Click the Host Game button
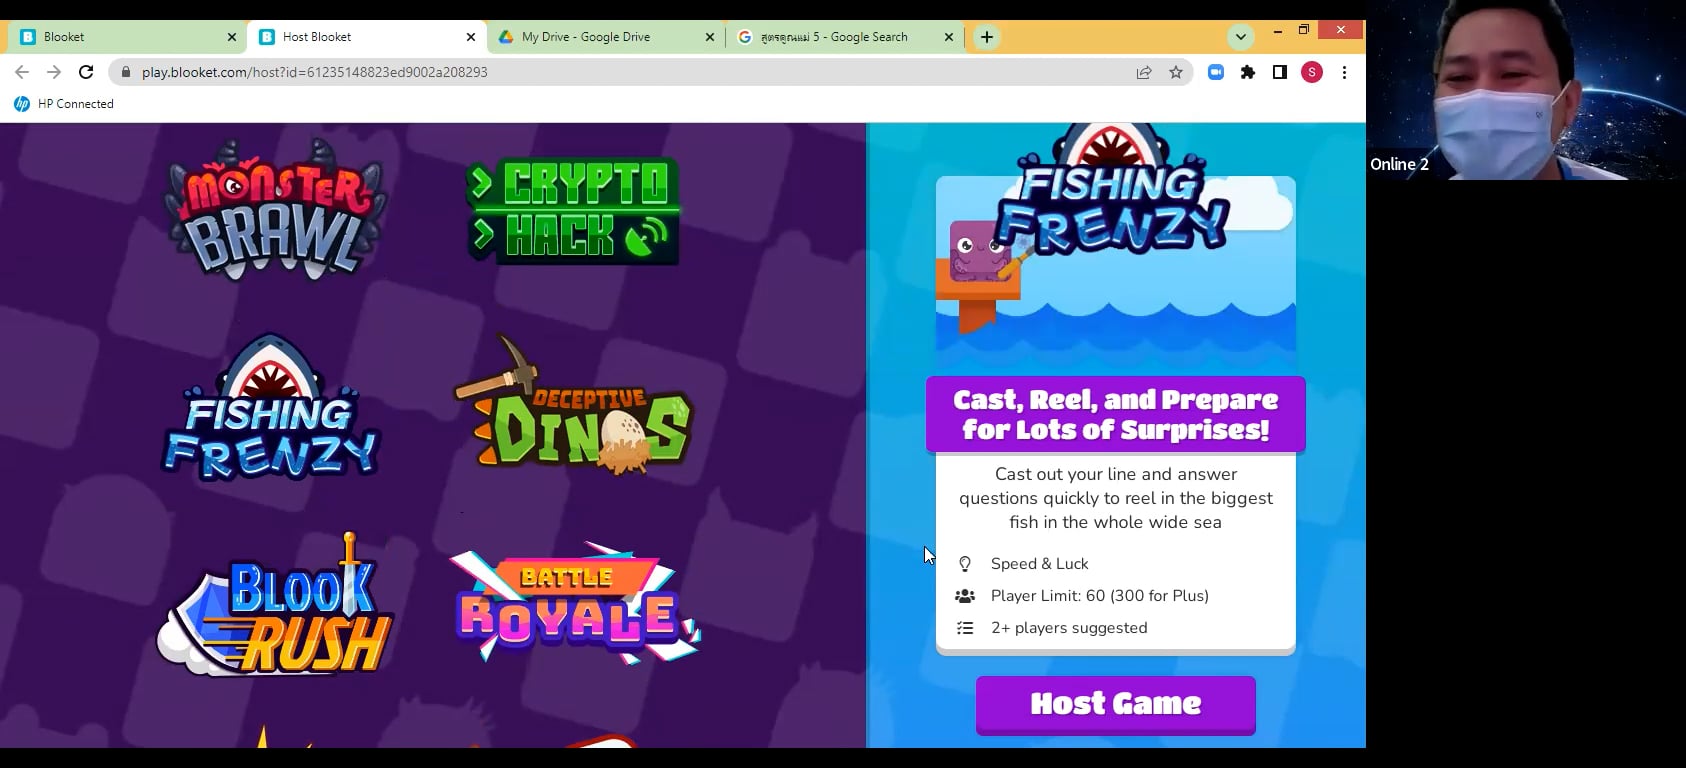This screenshot has height=768, width=1686. (1116, 704)
